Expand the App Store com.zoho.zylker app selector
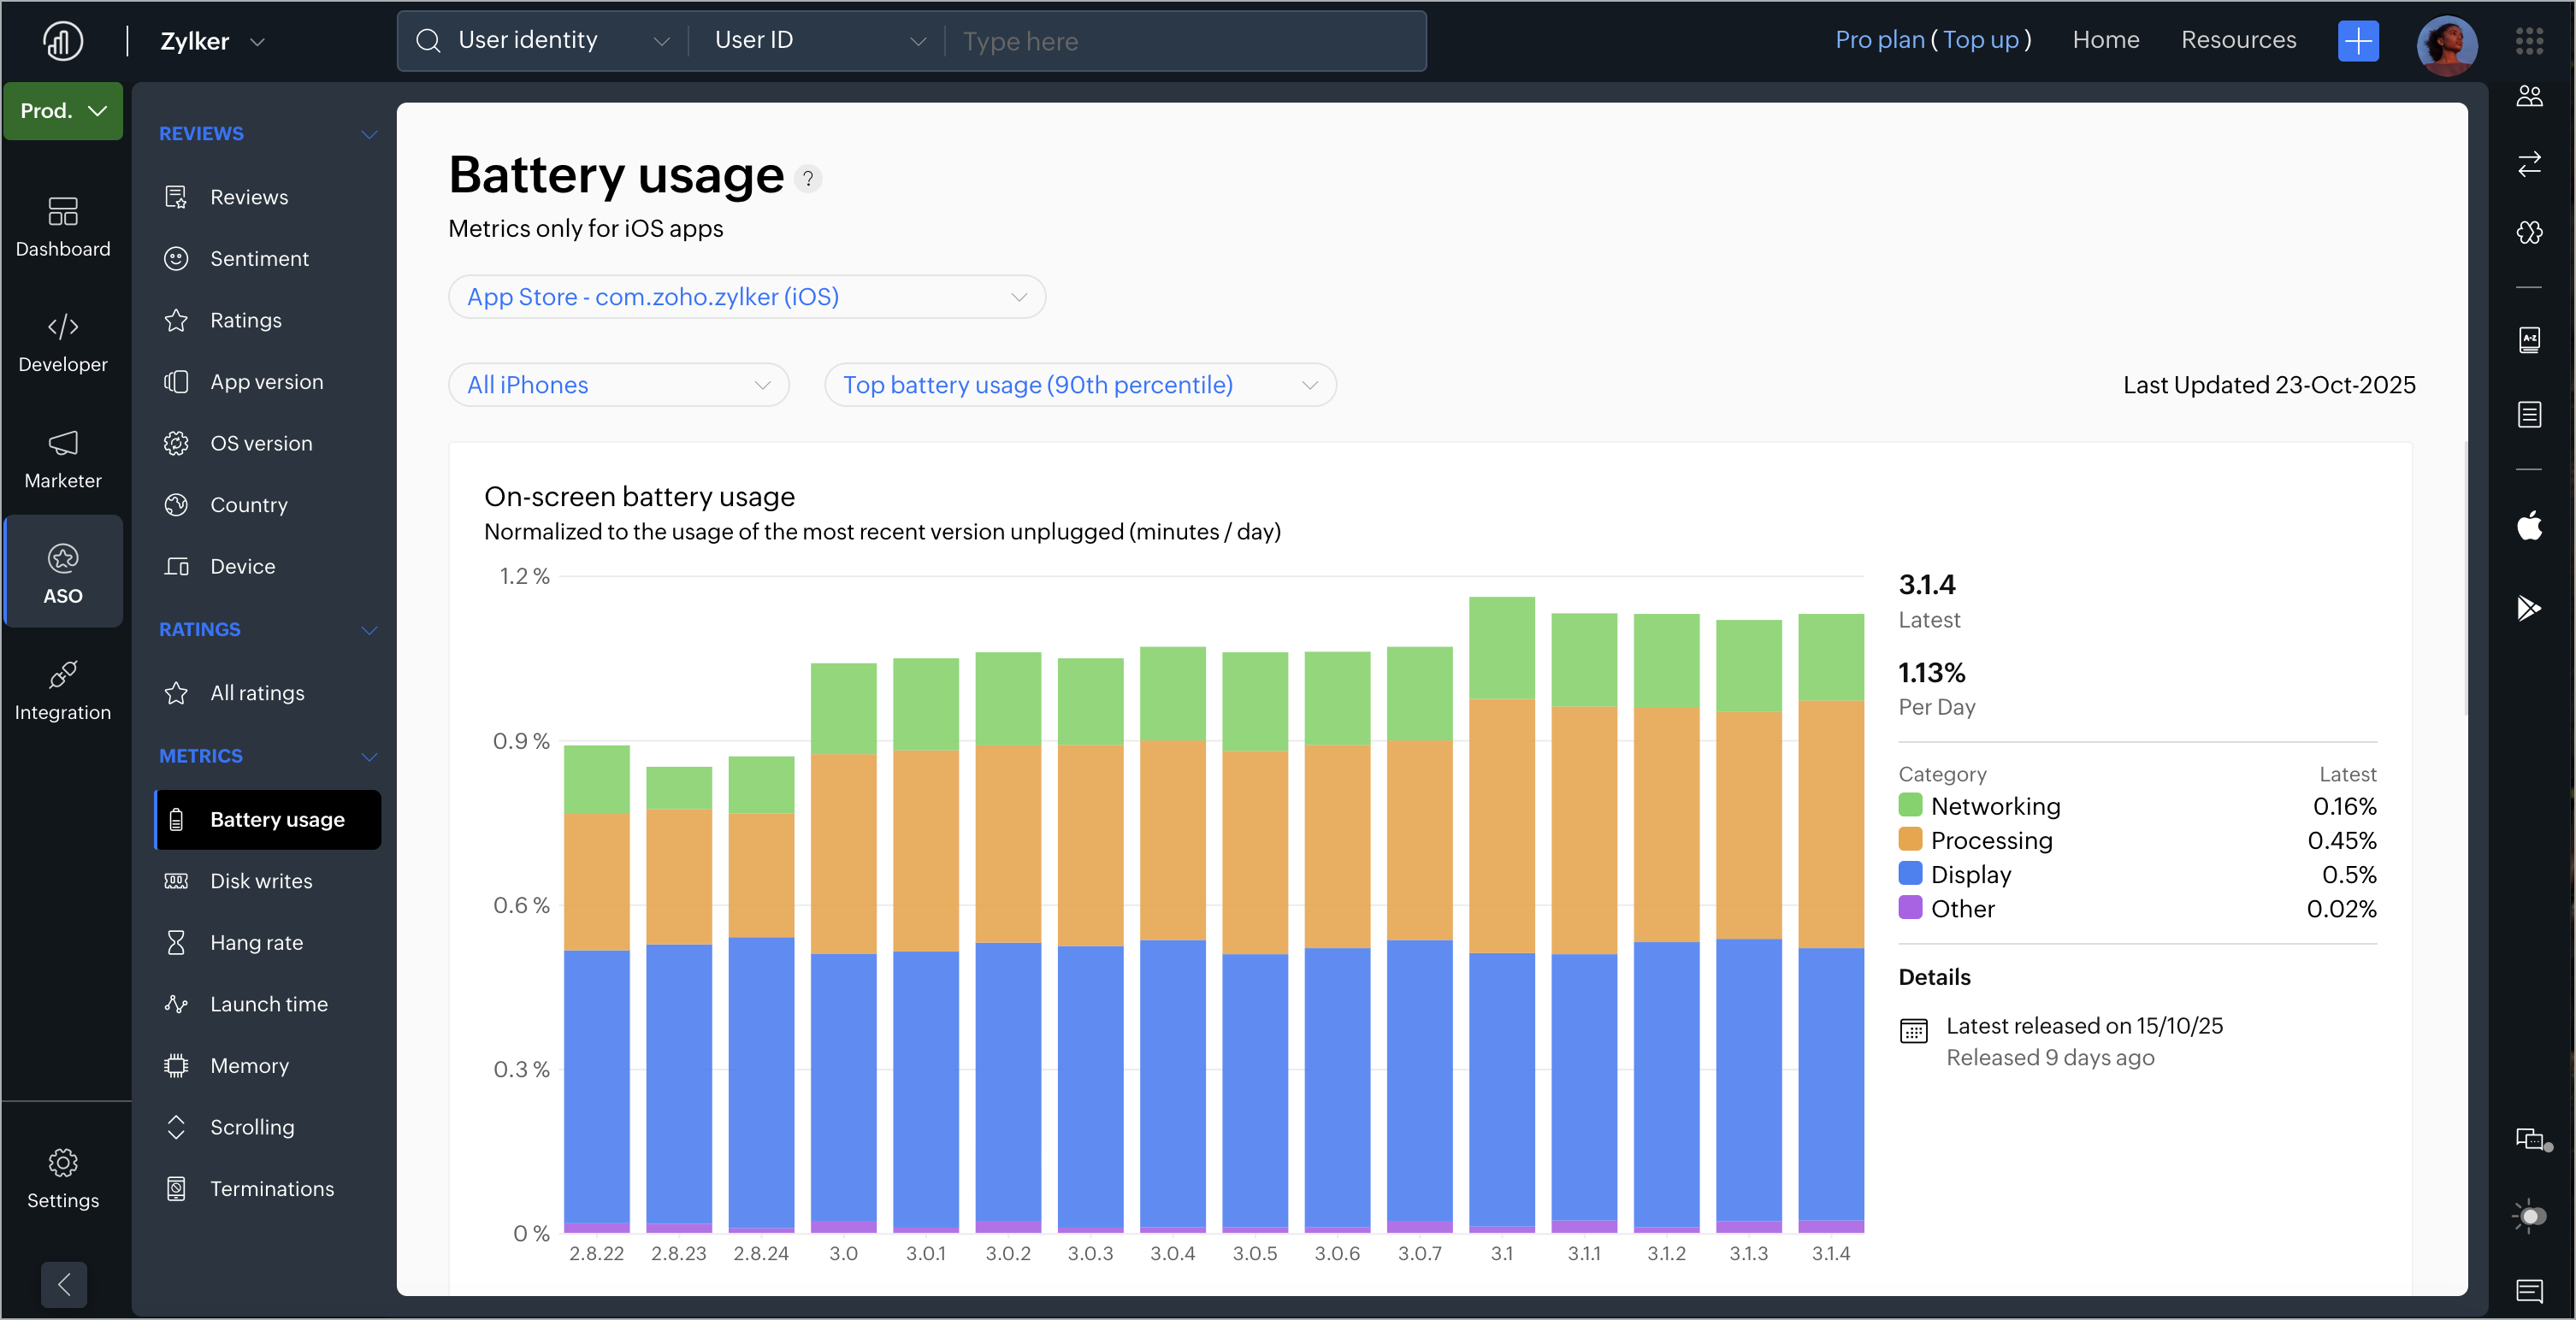The height and width of the screenshot is (1320, 2576). [x=746, y=297]
